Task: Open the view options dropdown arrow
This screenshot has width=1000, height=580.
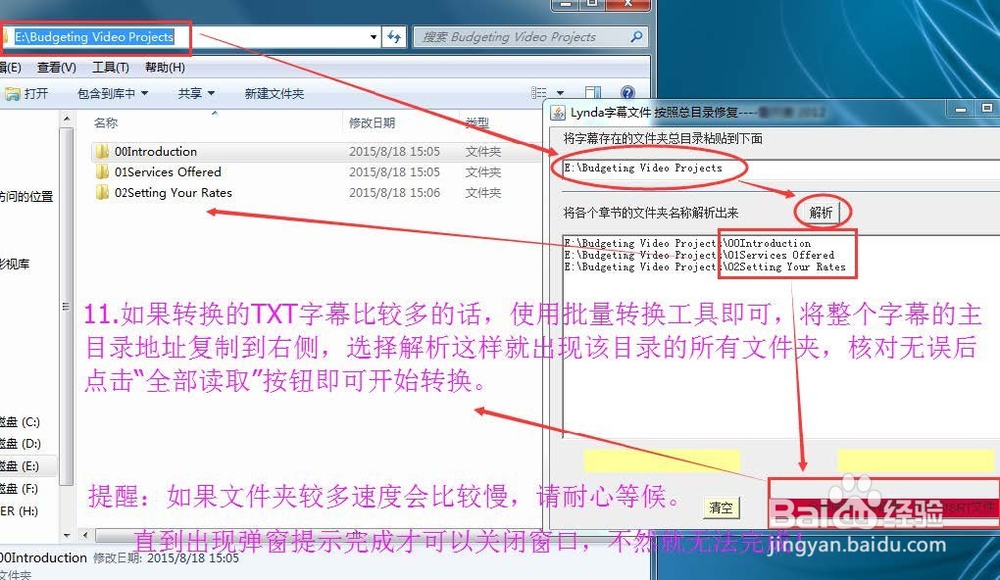Action: (560, 93)
